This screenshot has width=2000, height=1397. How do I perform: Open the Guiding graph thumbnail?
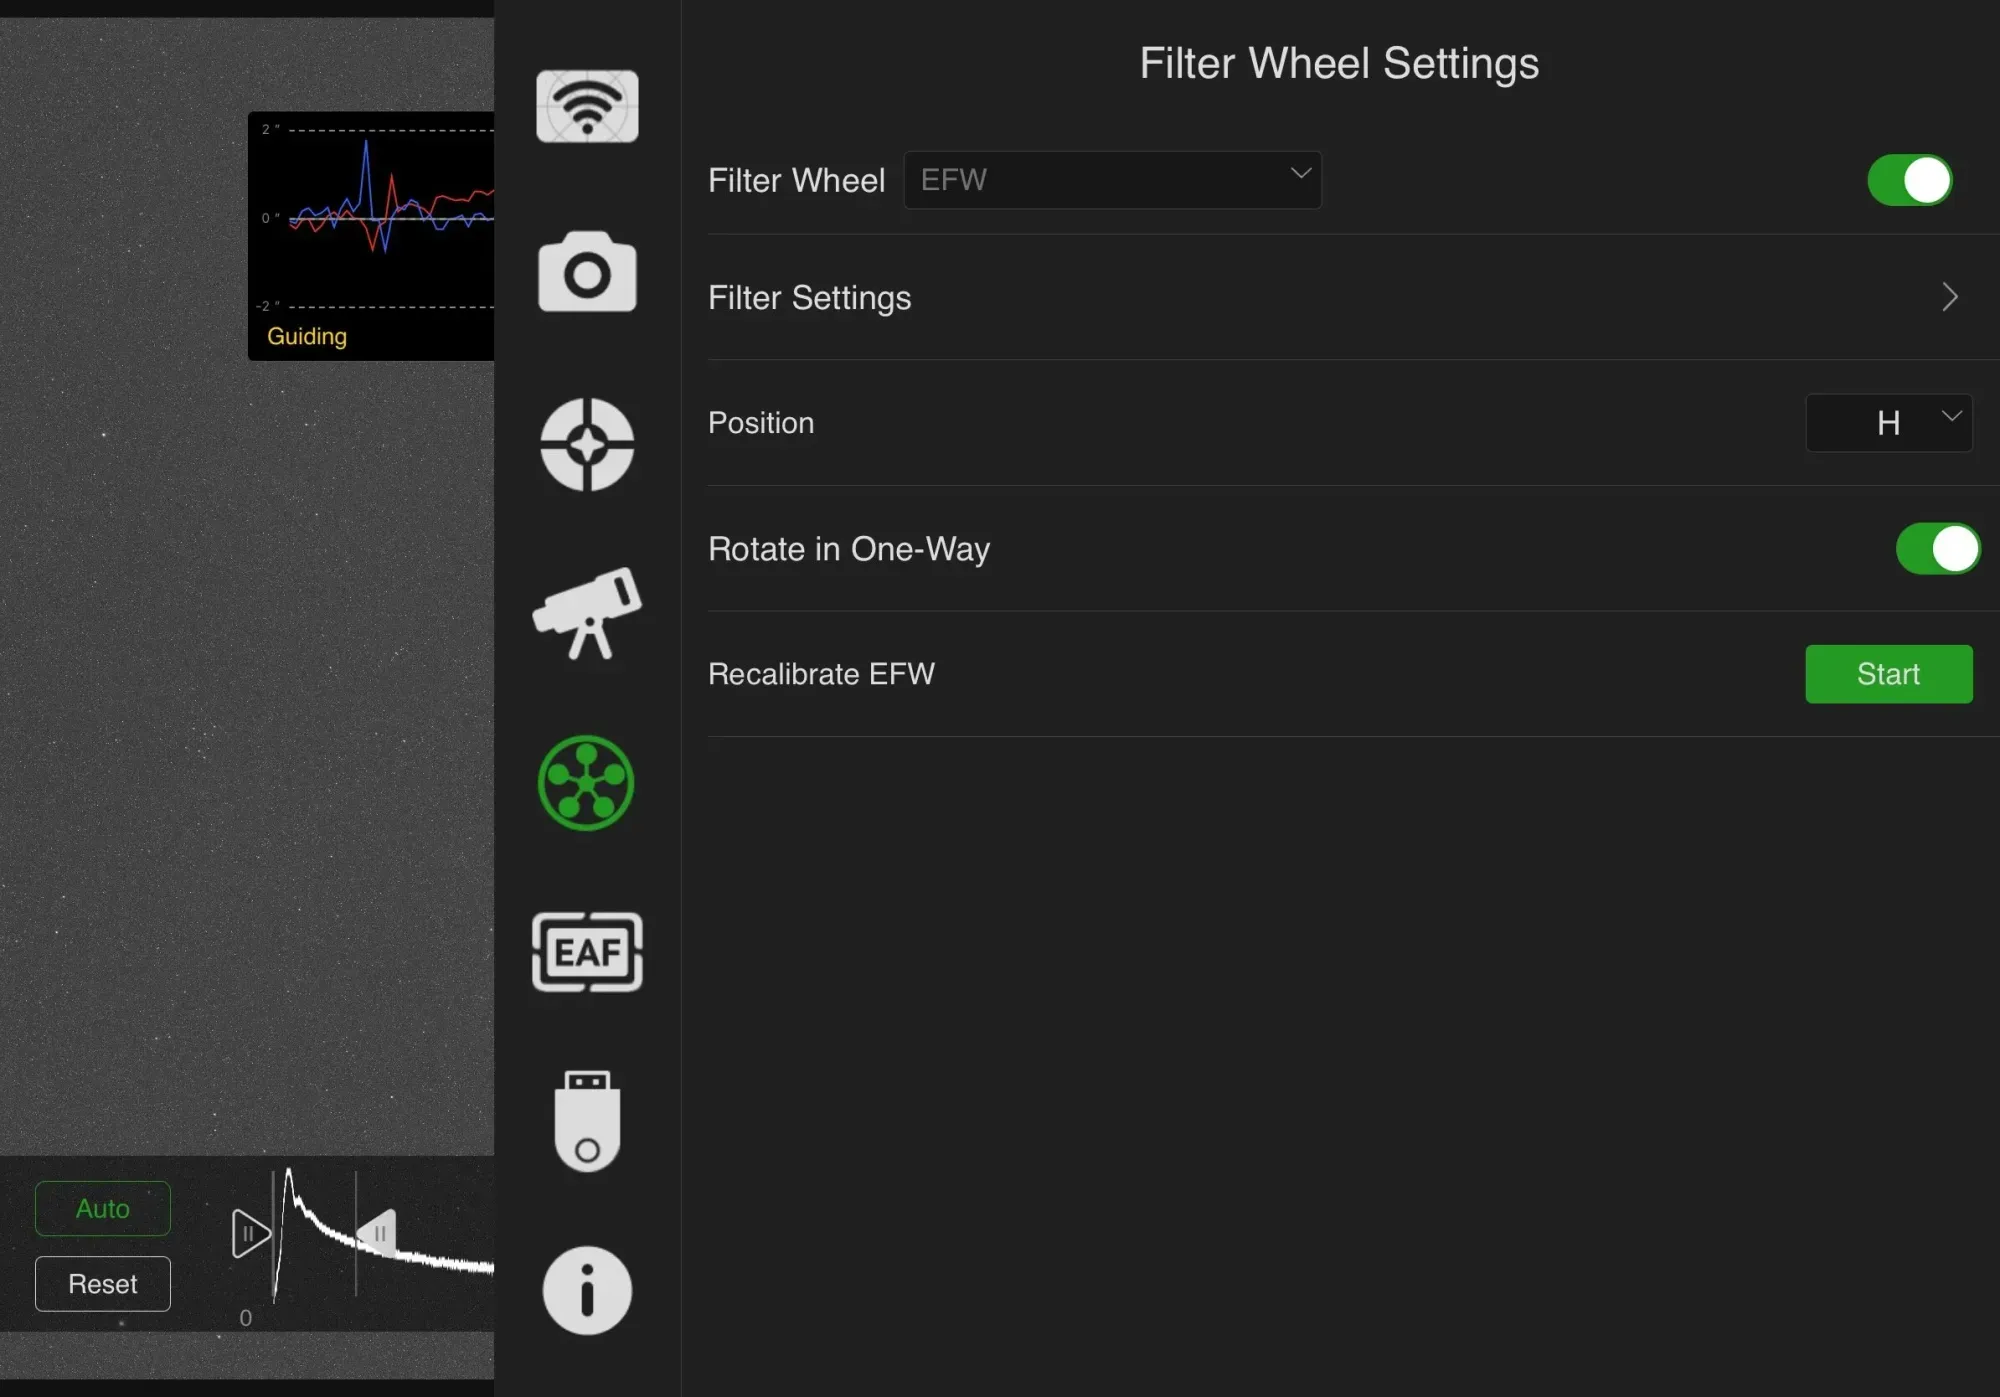click(371, 236)
